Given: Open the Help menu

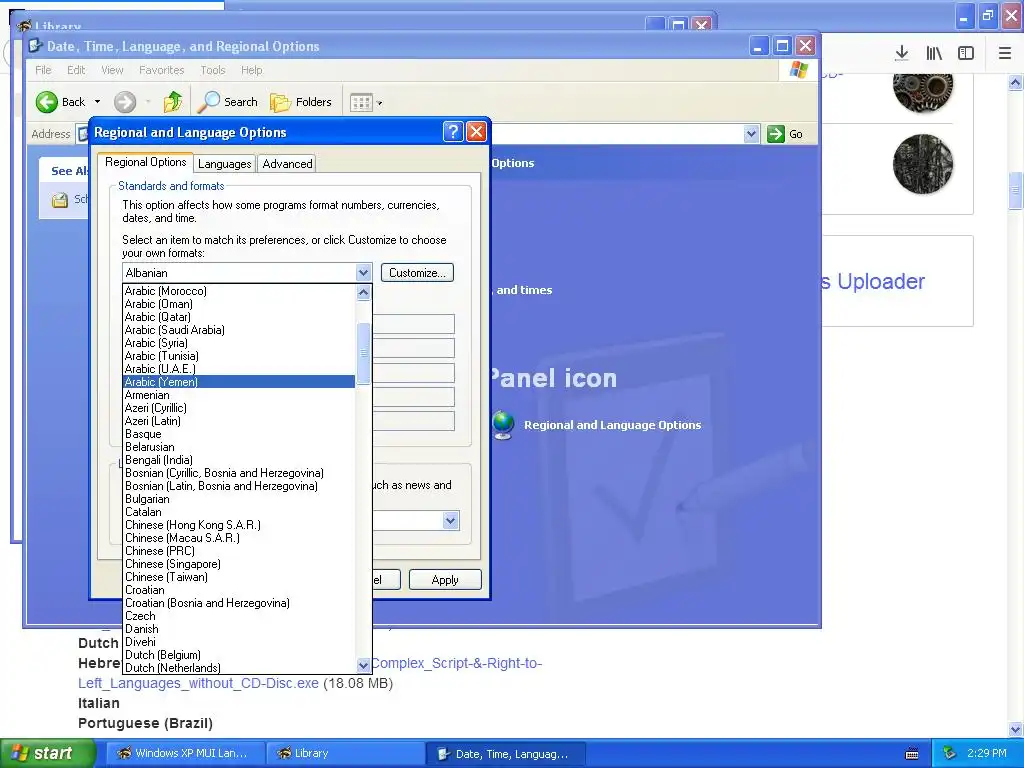Looking at the screenshot, I should point(251,70).
